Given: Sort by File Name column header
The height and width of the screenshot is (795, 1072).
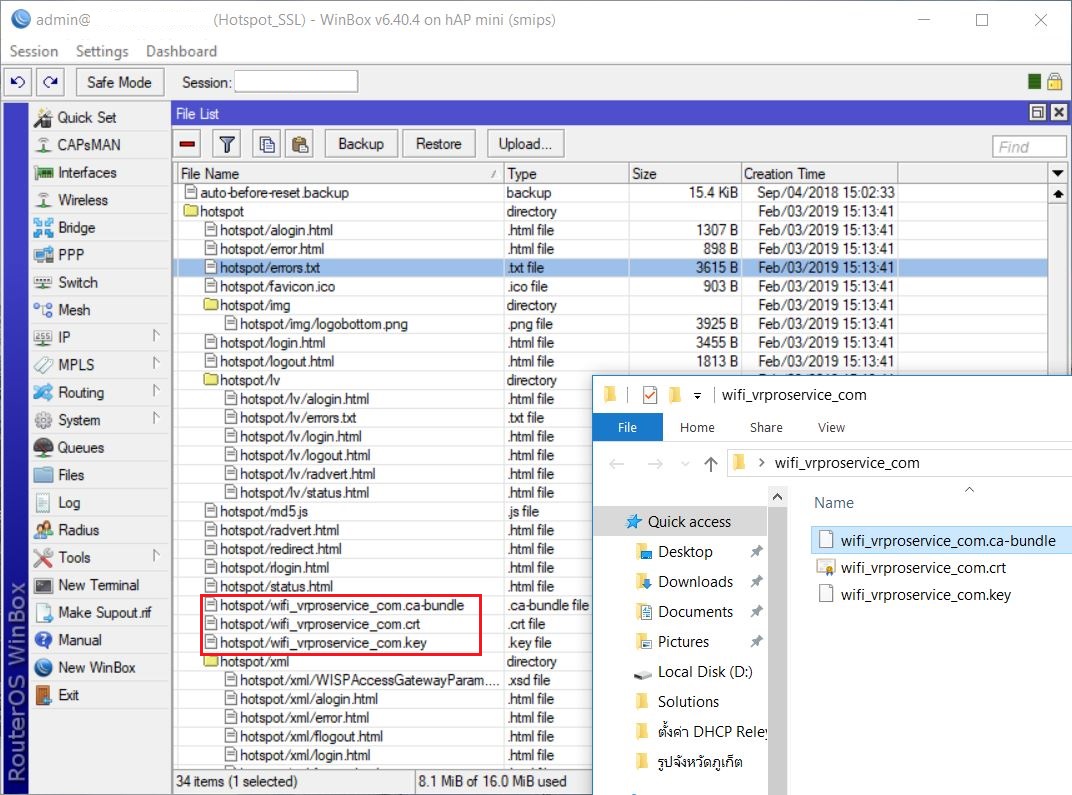Looking at the screenshot, I should (x=339, y=174).
